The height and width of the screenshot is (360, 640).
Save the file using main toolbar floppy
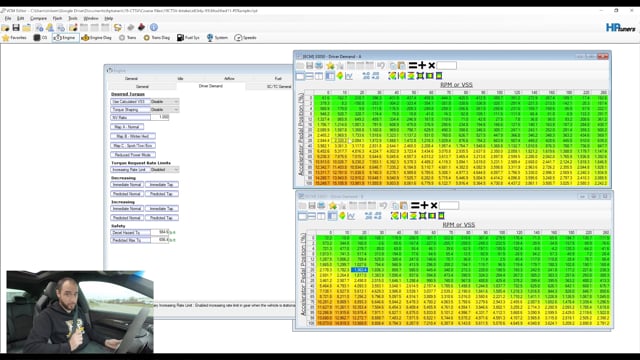16,27
